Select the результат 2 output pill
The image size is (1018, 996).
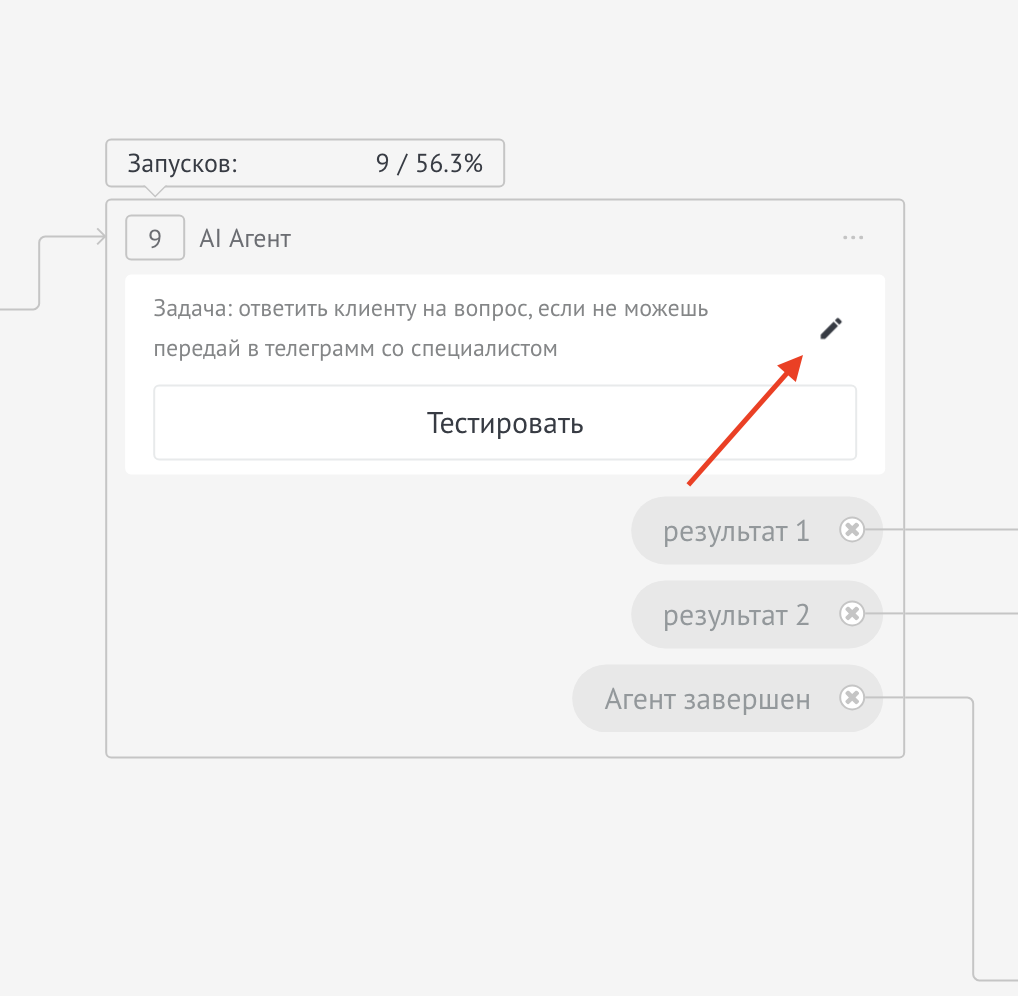735,615
